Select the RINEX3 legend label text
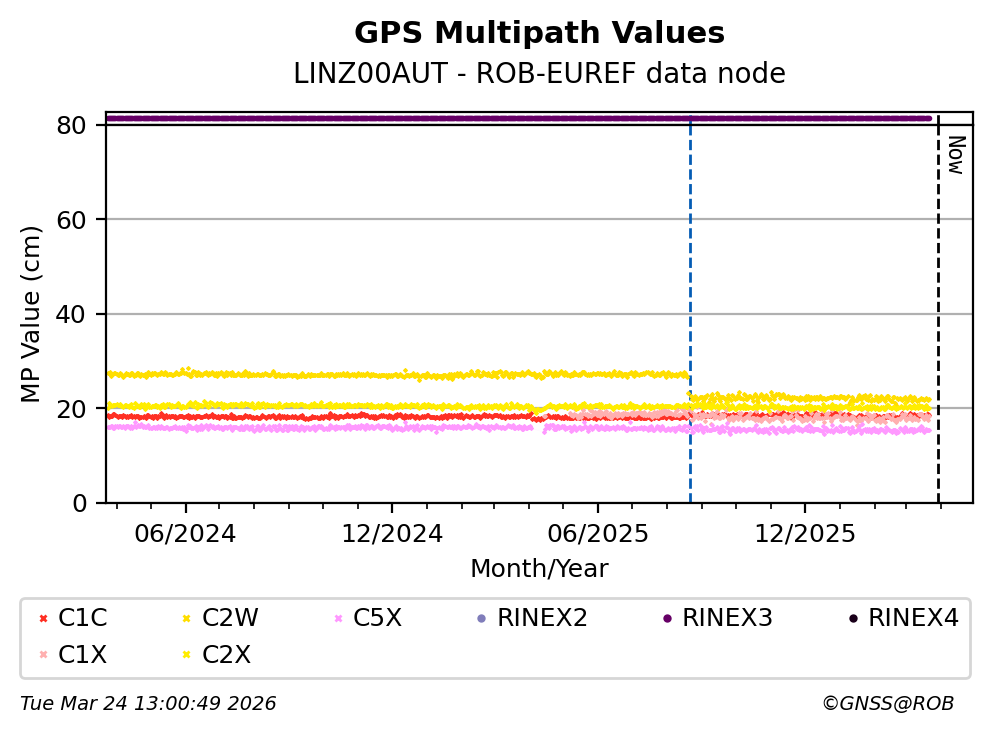 [x=727, y=619]
